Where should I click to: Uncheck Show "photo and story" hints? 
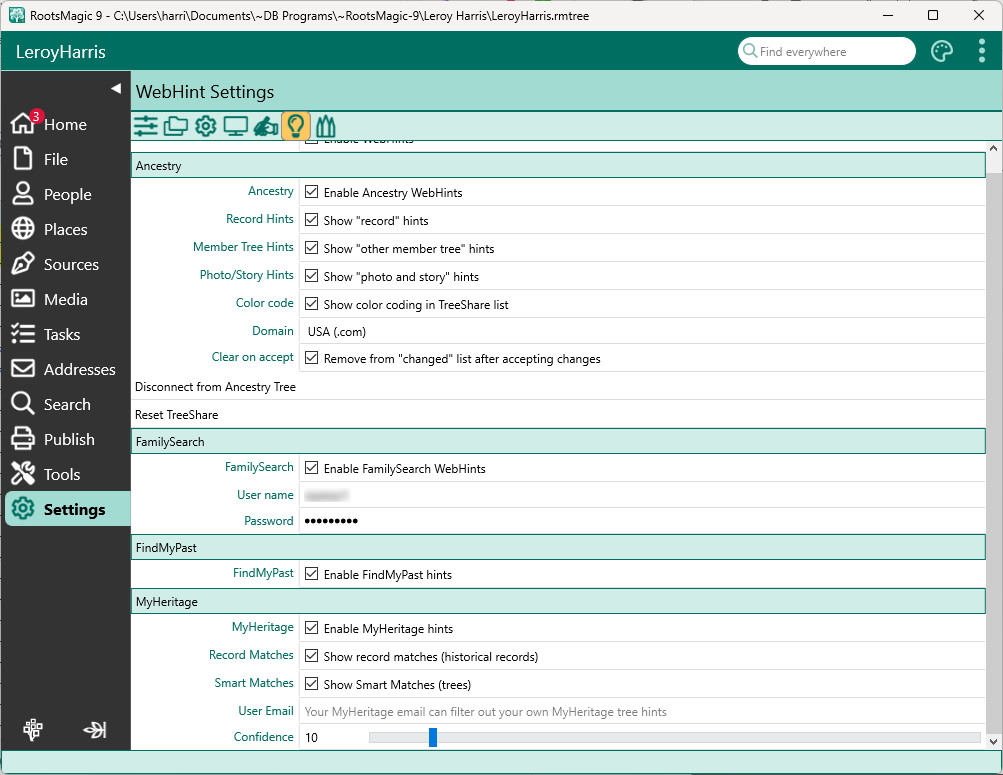pos(312,276)
